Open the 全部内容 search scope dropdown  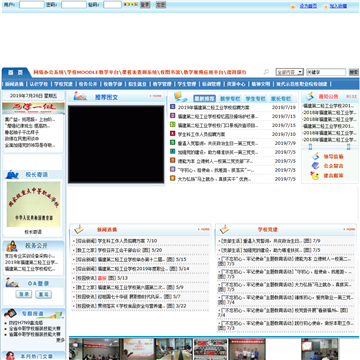pyautogui.click(x=289, y=72)
